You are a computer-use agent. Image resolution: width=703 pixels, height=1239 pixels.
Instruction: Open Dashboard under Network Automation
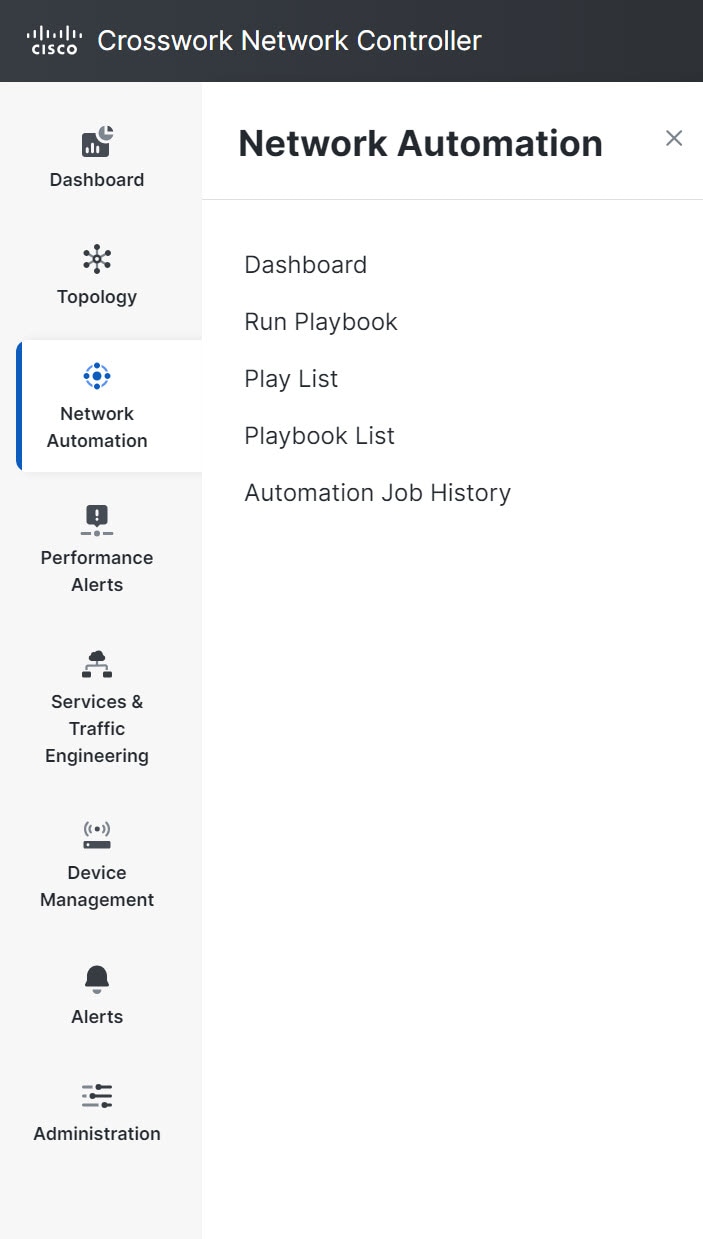tap(305, 264)
